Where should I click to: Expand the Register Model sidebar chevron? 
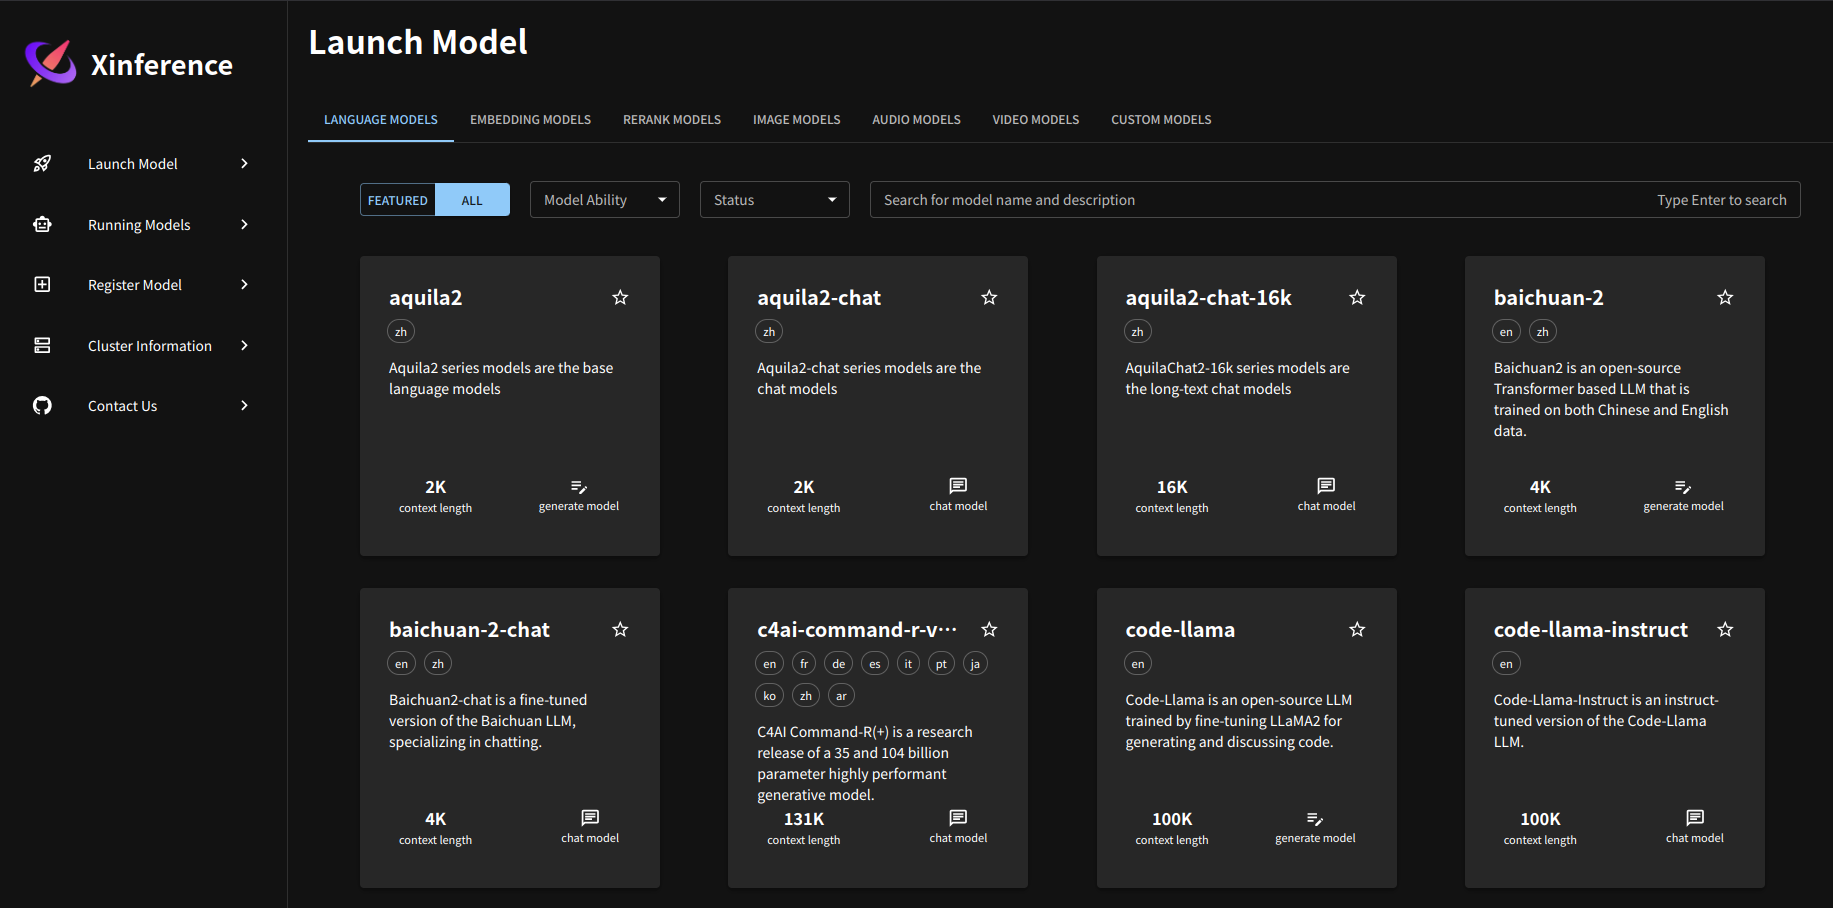click(x=244, y=285)
